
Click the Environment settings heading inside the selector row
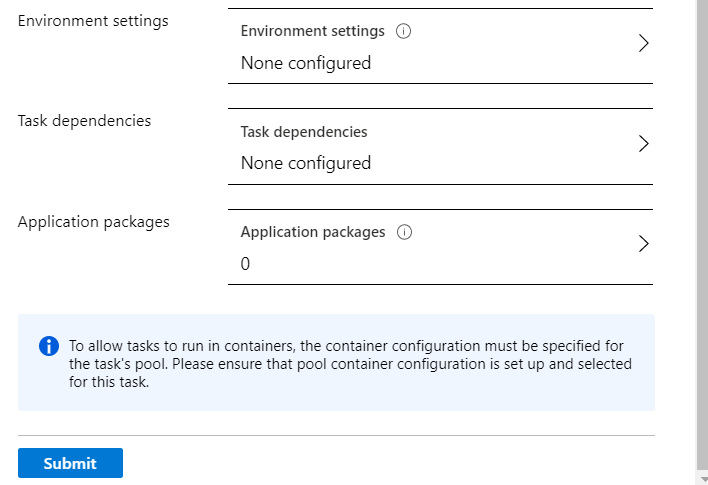[312, 31]
